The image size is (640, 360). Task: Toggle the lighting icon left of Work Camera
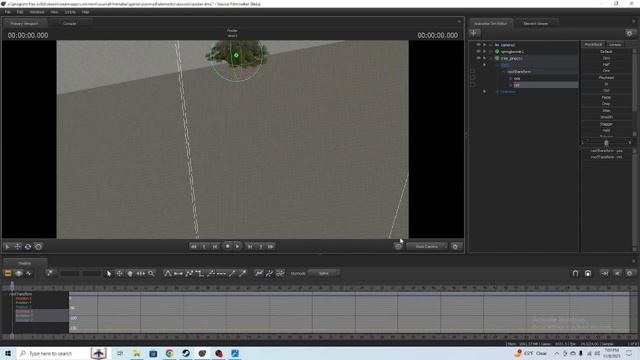point(398,247)
